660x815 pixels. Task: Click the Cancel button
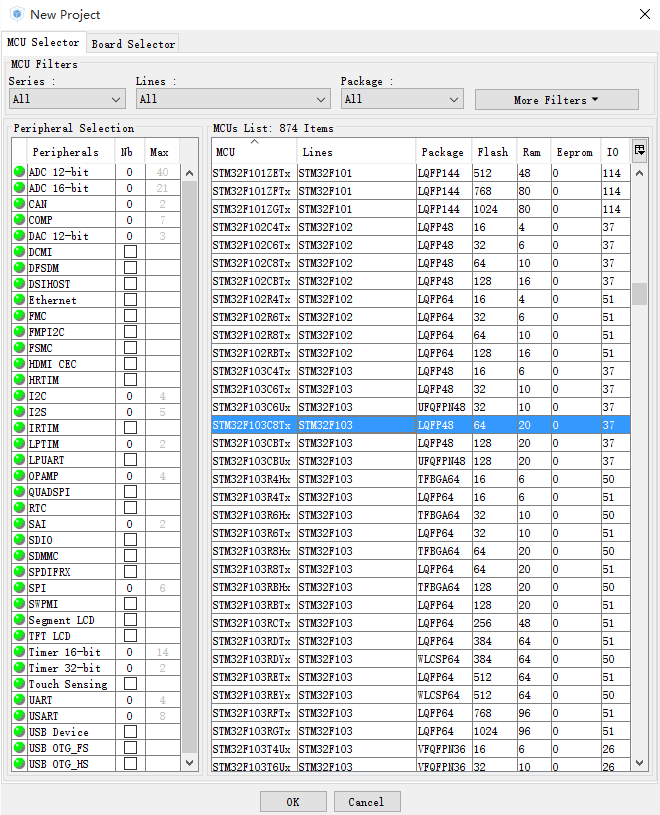[367, 801]
